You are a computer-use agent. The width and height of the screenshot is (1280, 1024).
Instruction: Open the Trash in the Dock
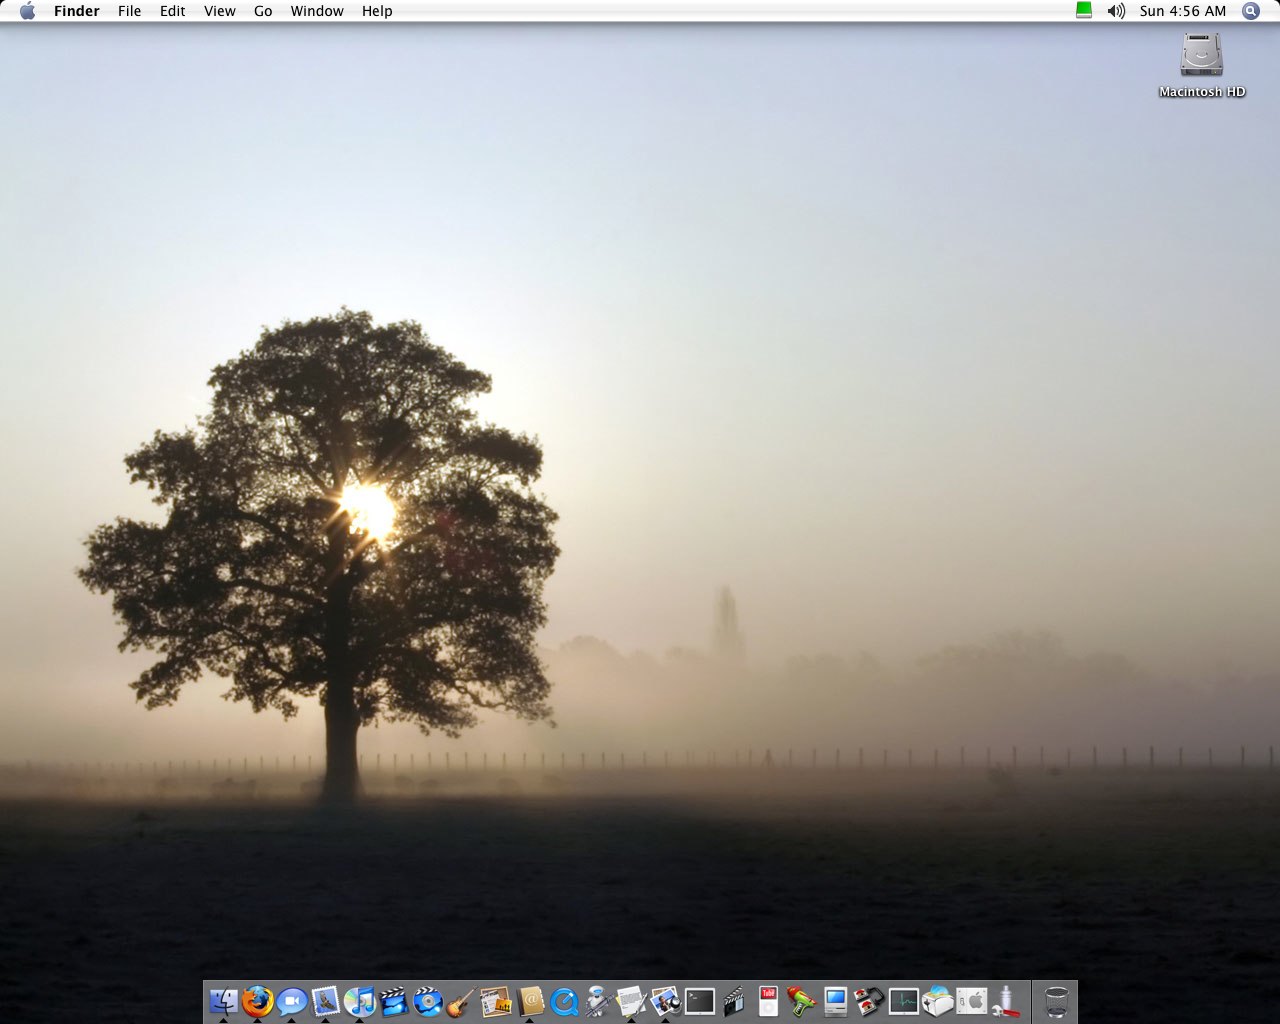point(1056,1001)
